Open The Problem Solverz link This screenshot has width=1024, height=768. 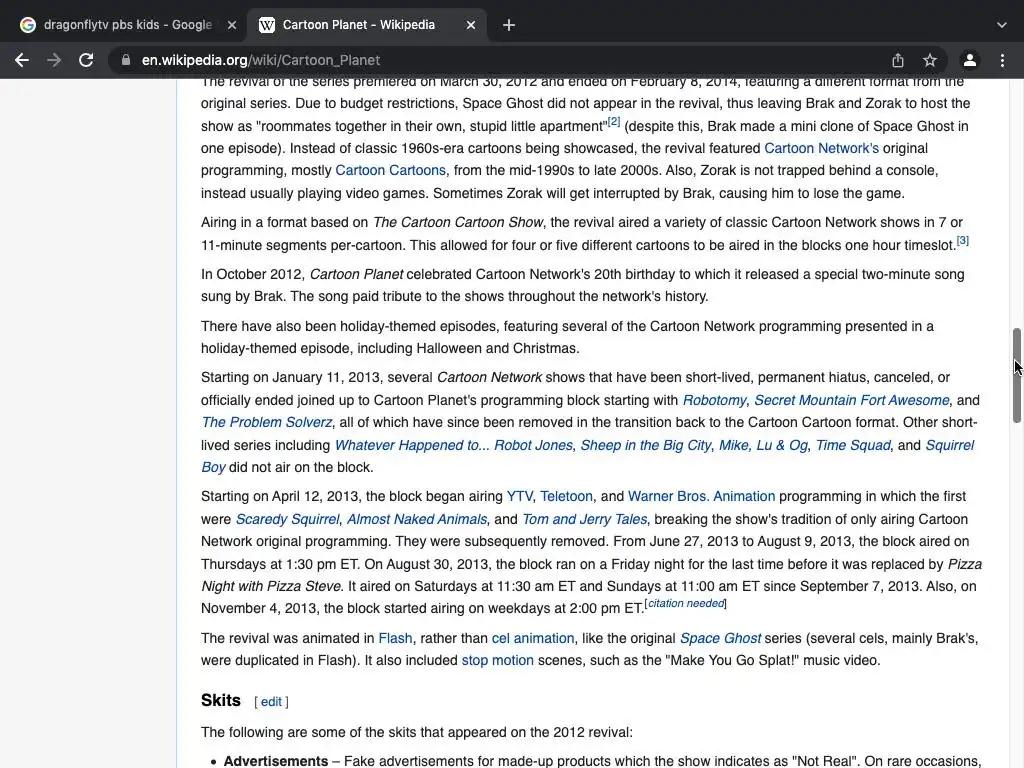click(266, 423)
